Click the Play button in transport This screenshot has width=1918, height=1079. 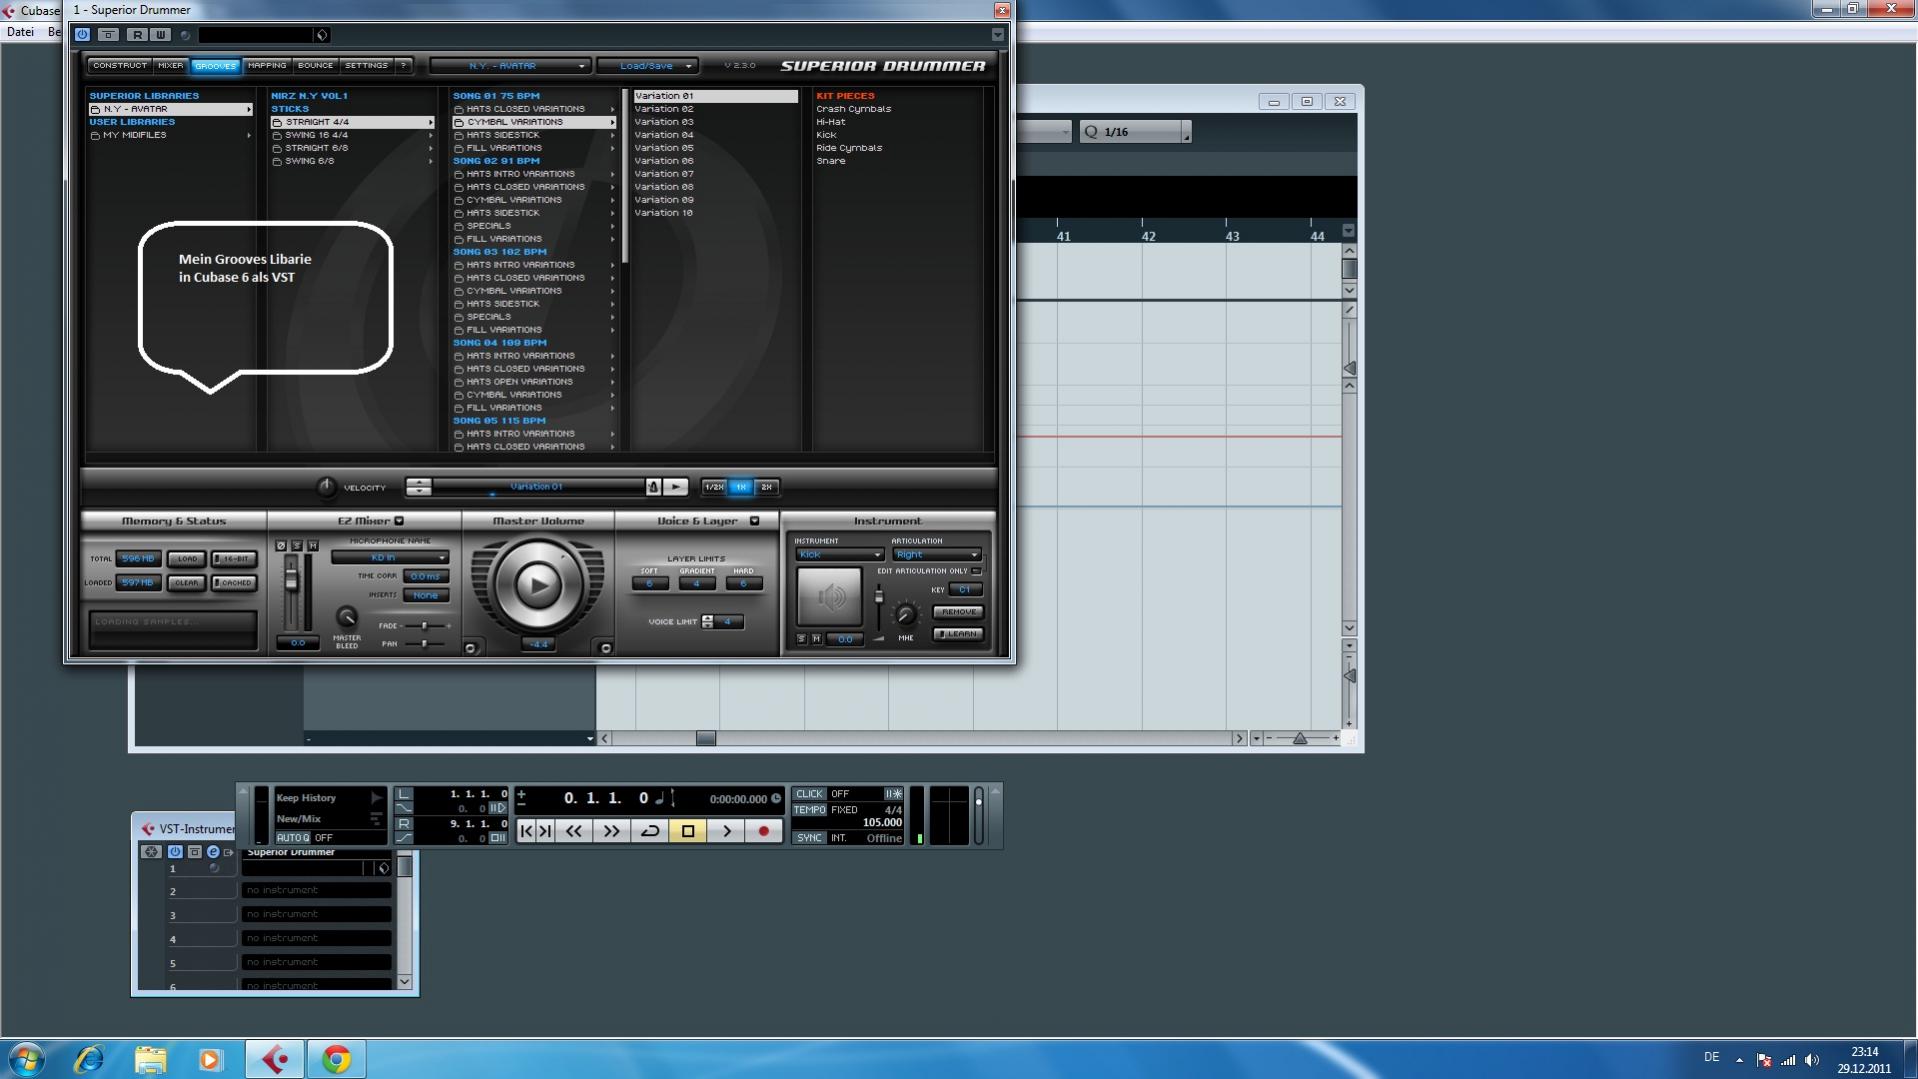pos(726,831)
